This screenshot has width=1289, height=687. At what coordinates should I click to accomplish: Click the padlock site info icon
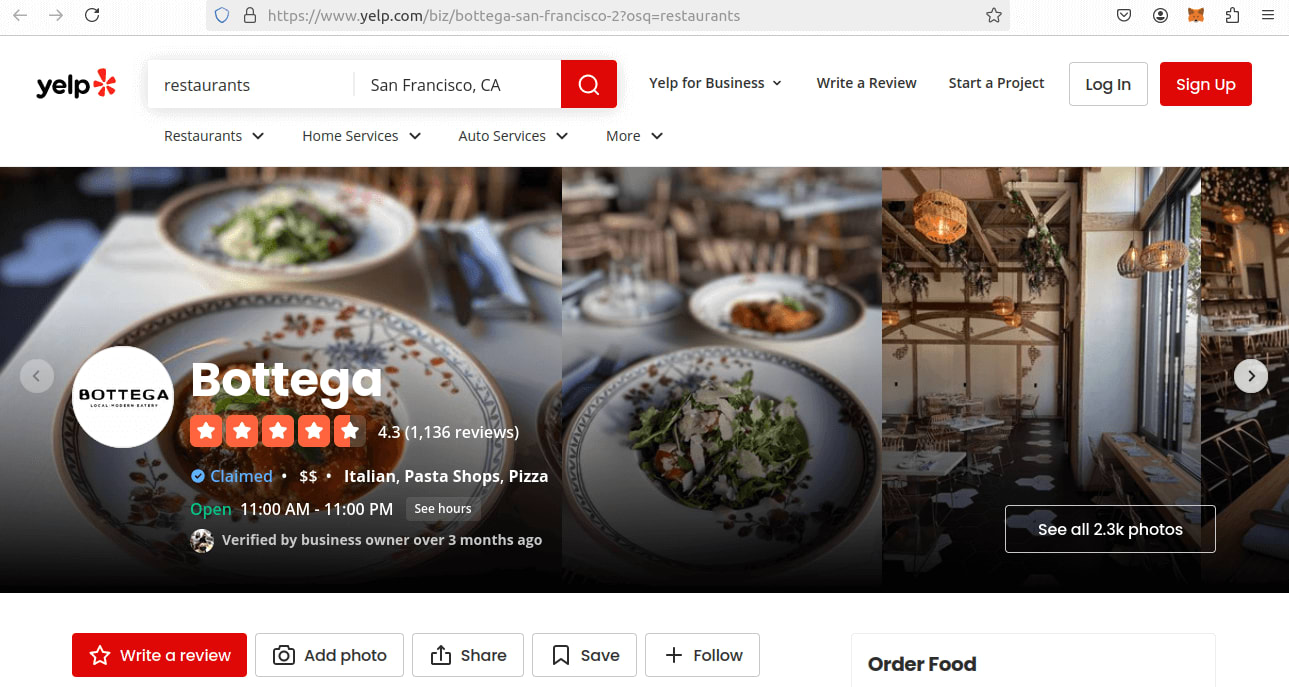[x=249, y=15]
